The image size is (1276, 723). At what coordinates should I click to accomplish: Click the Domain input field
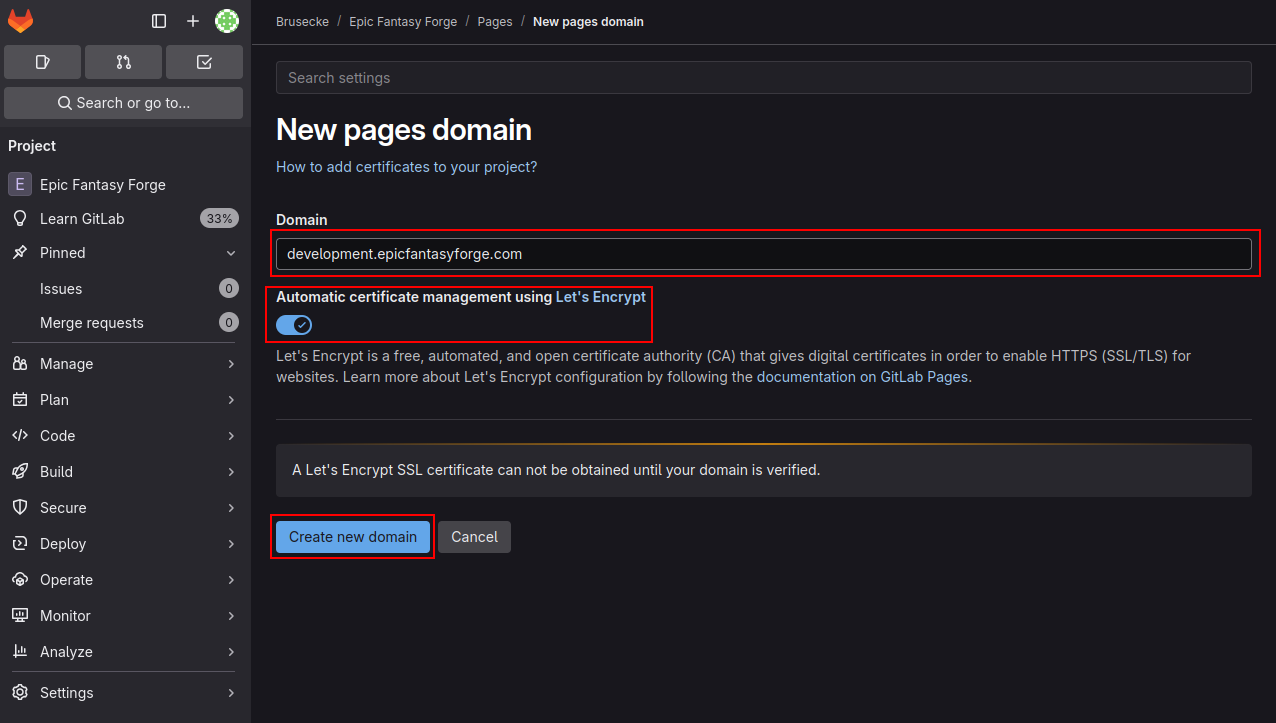[764, 254]
